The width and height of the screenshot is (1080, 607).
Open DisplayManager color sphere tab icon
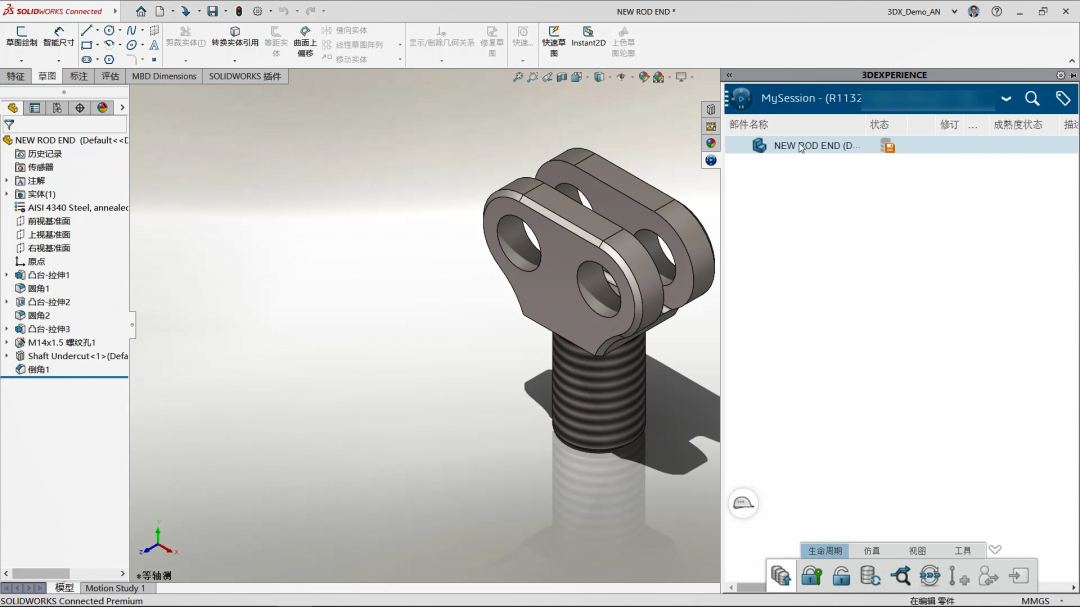(103, 107)
